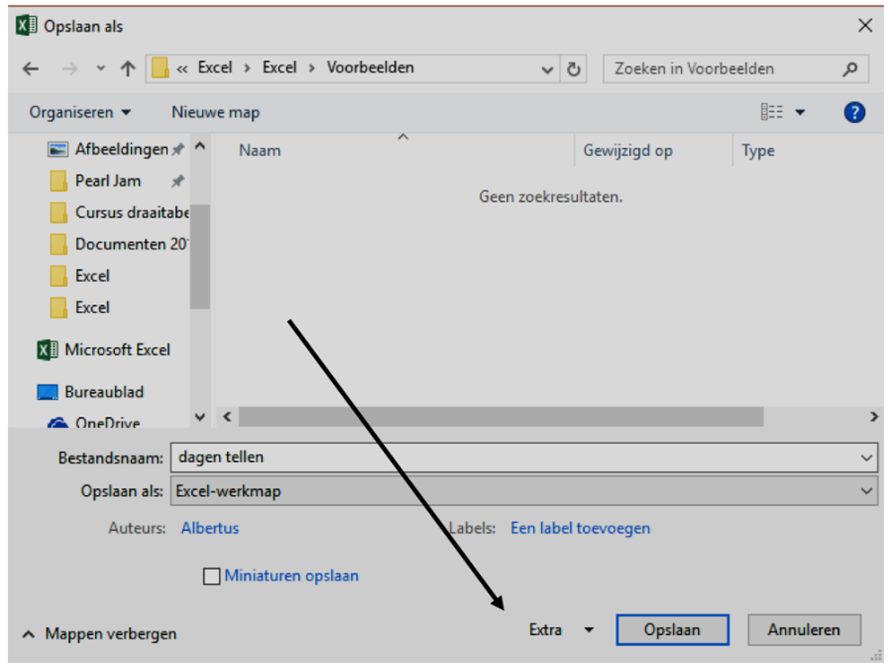This screenshot has width=891, height=670.
Task: Click the up one level arrow
Action: [x=127, y=69]
